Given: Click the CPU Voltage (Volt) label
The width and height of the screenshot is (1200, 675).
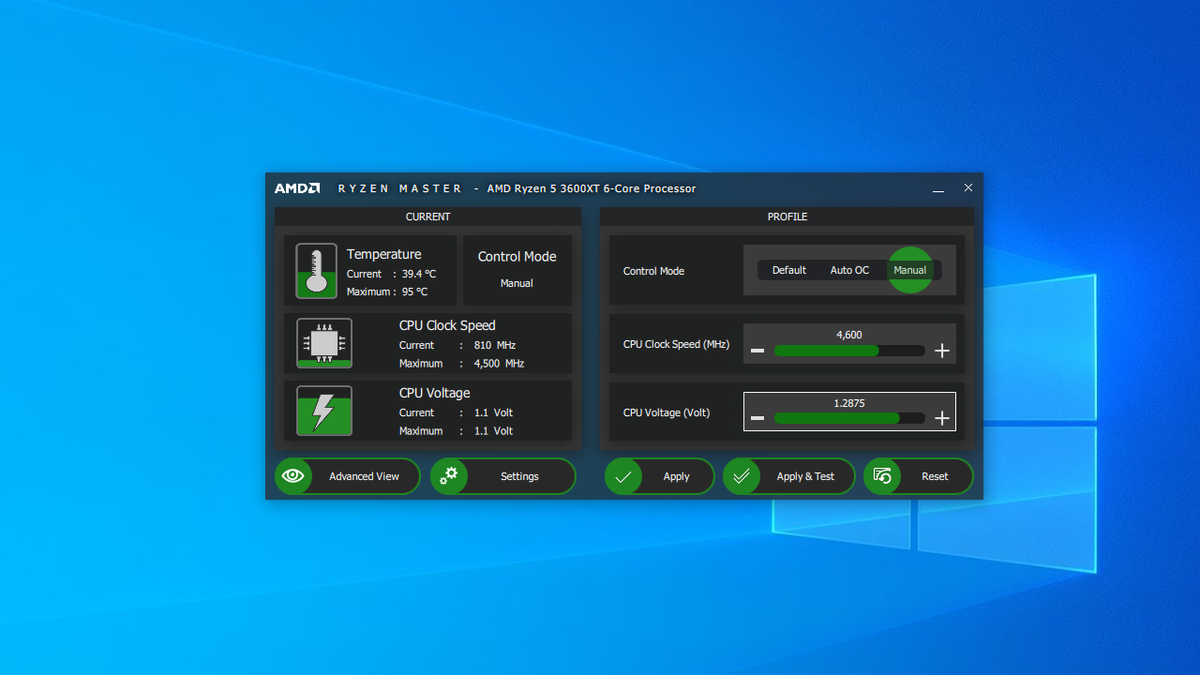Looking at the screenshot, I should click(x=666, y=412).
